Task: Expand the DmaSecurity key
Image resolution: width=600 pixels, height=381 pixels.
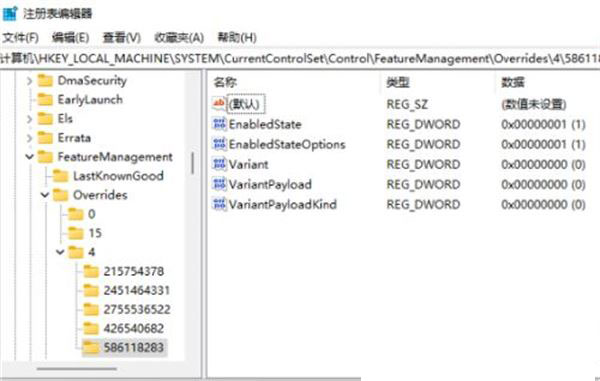Action: (29, 81)
